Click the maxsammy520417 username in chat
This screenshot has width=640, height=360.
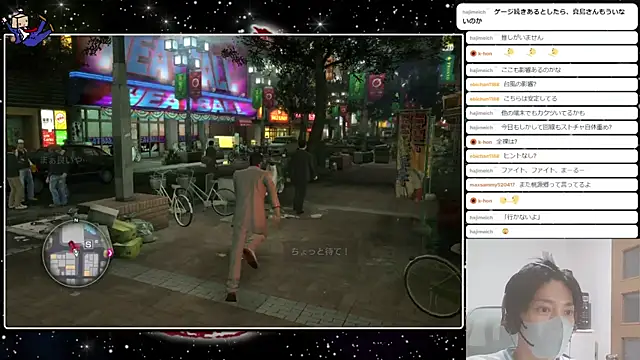click(x=492, y=185)
